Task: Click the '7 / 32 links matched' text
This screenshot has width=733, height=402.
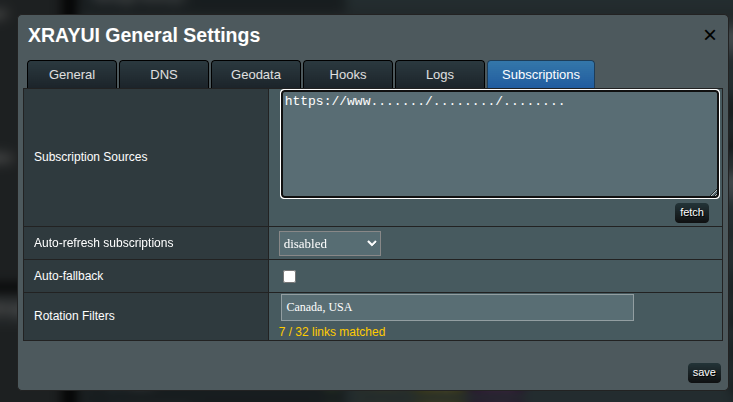Action: pos(332,332)
